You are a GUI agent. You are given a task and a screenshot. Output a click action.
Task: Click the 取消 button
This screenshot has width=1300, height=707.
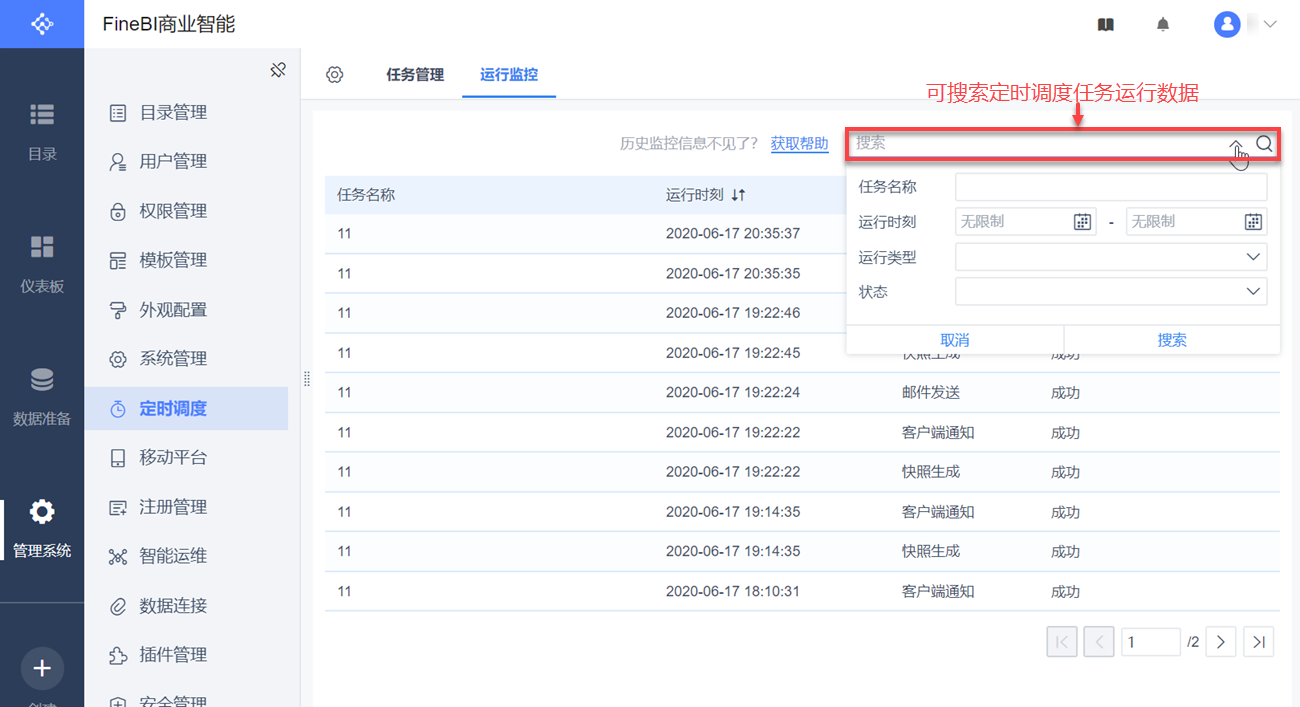955,340
